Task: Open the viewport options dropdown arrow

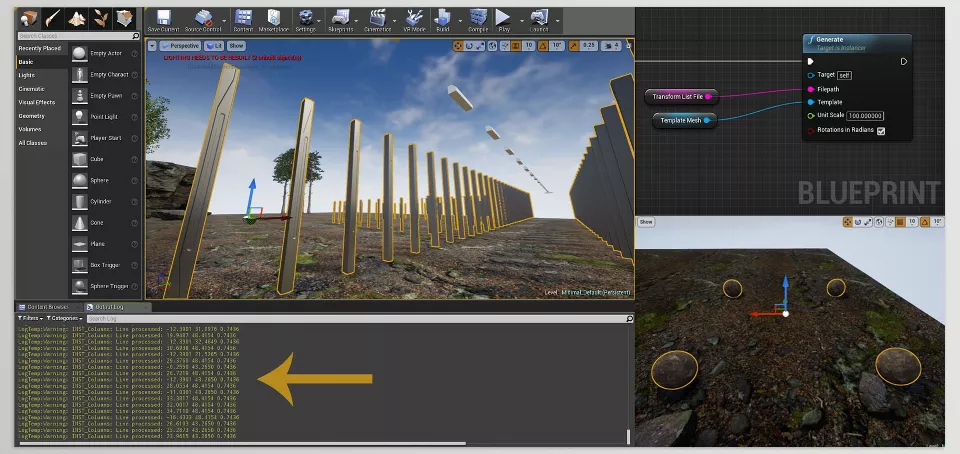Action: pyautogui.click(x=152, y=46)
